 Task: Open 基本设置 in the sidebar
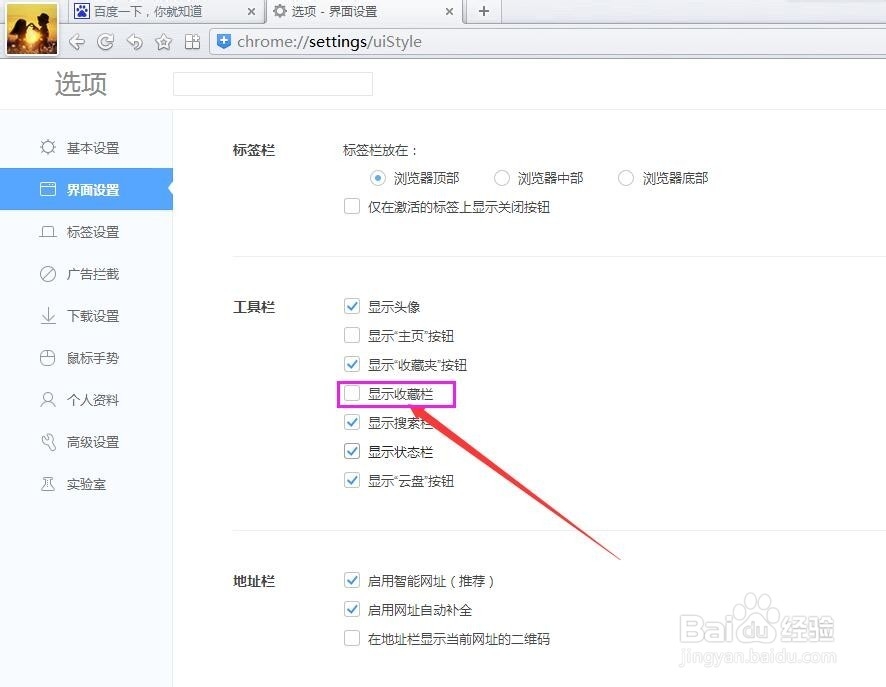coord(95,146)
